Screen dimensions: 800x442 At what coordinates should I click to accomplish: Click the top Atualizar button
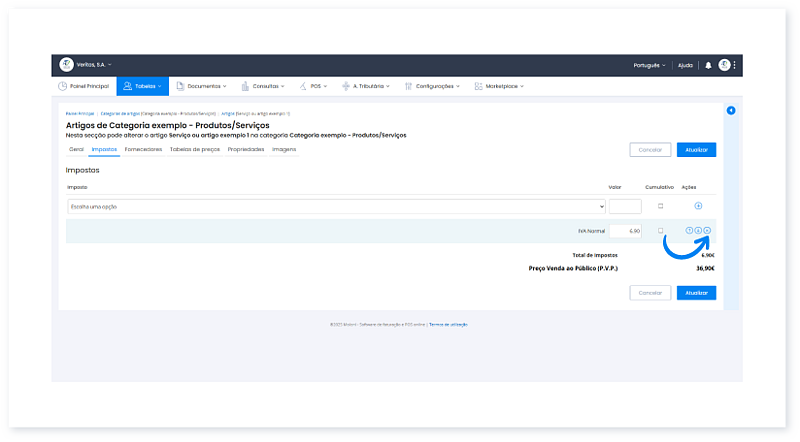[696, 150]
